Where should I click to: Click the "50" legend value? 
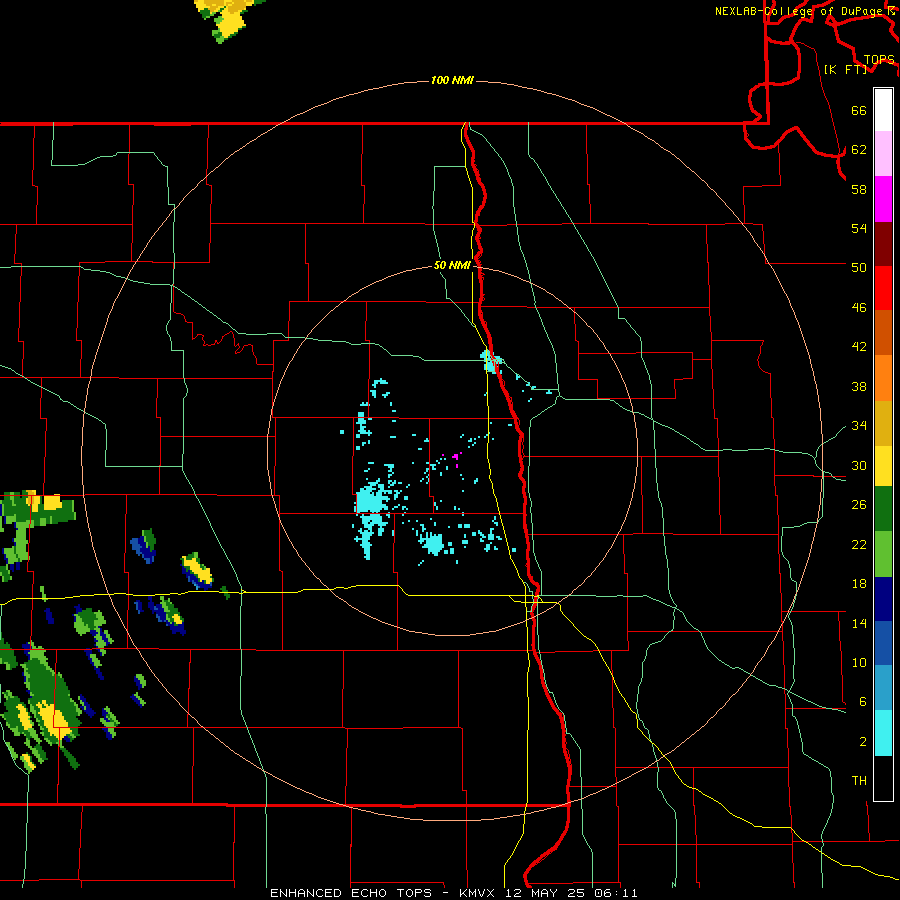[859, 267]
